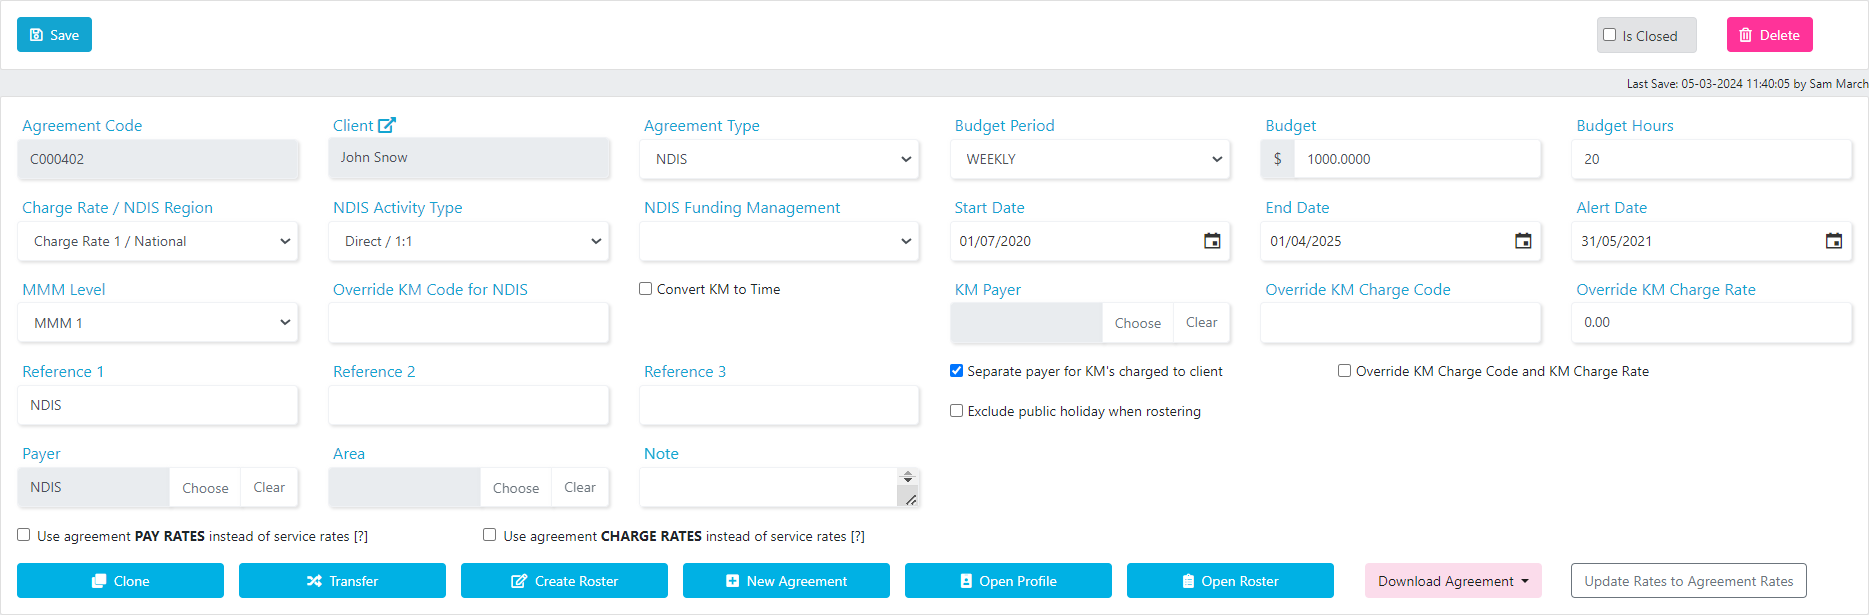The image size is (1869, 615).
Task: Choose an Area
Action: pos(516,488)
